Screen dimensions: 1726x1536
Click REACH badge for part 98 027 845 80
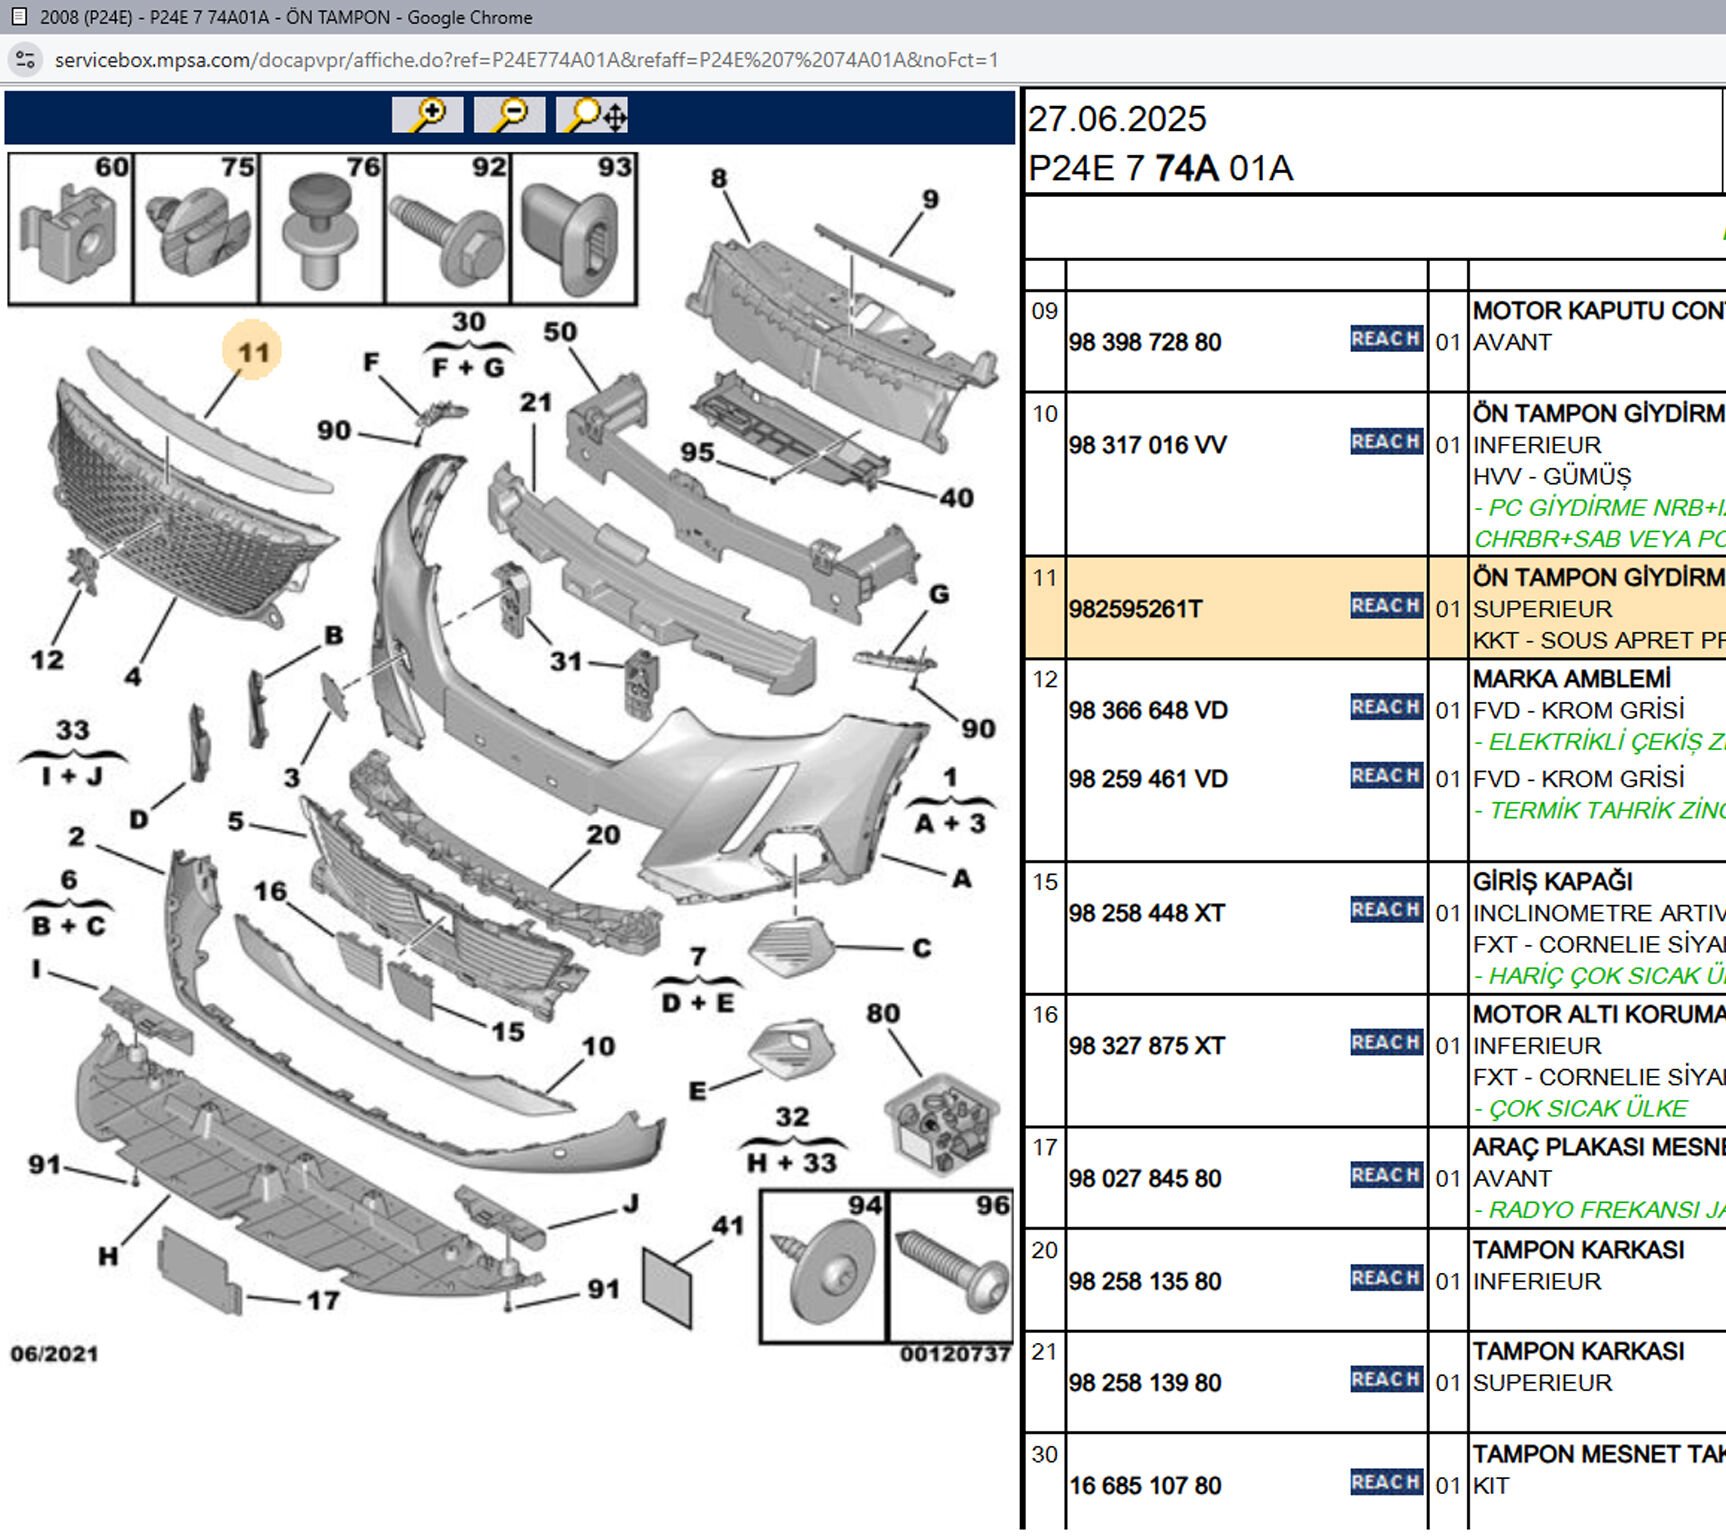[1386, 1176]
